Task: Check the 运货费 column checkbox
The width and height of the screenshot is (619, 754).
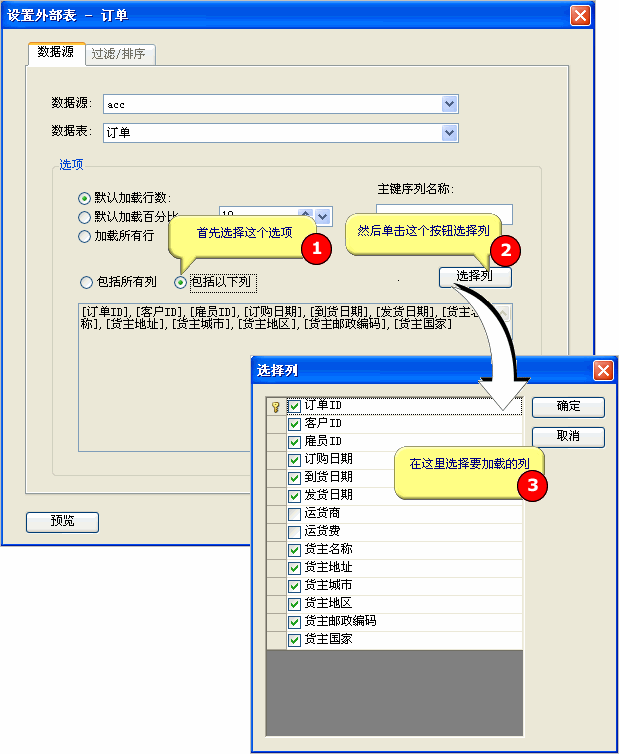Action: pyautogui.click(x=294, y=532)
